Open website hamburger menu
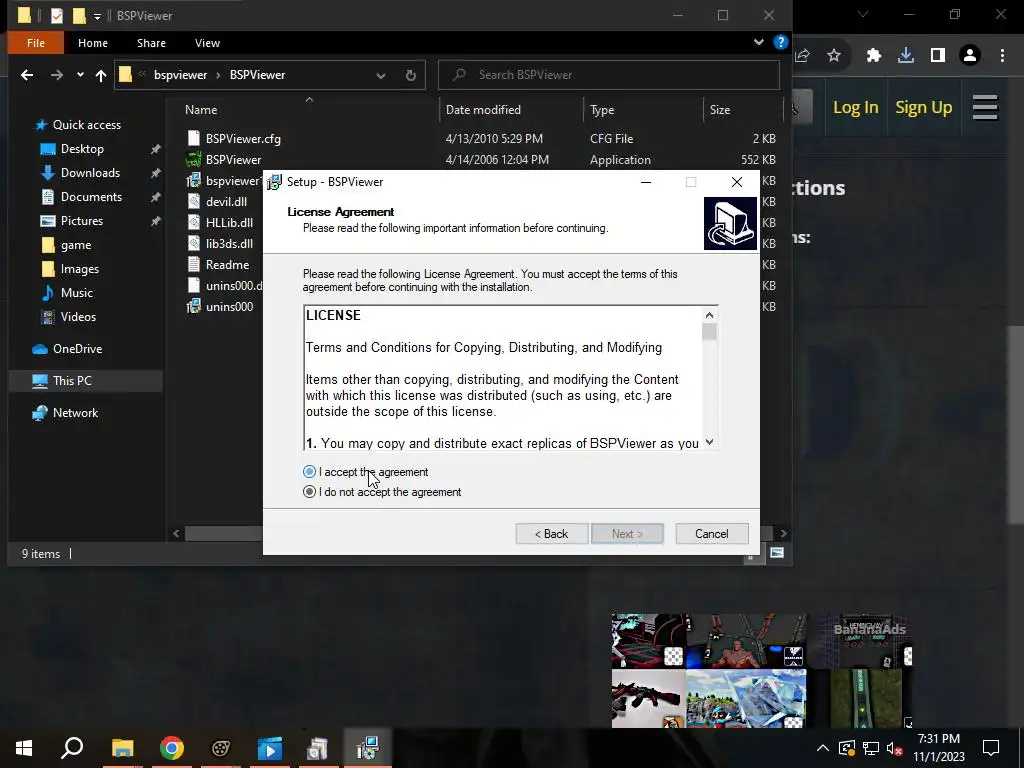Screen dimensions: 1024x768 (985, 108)
